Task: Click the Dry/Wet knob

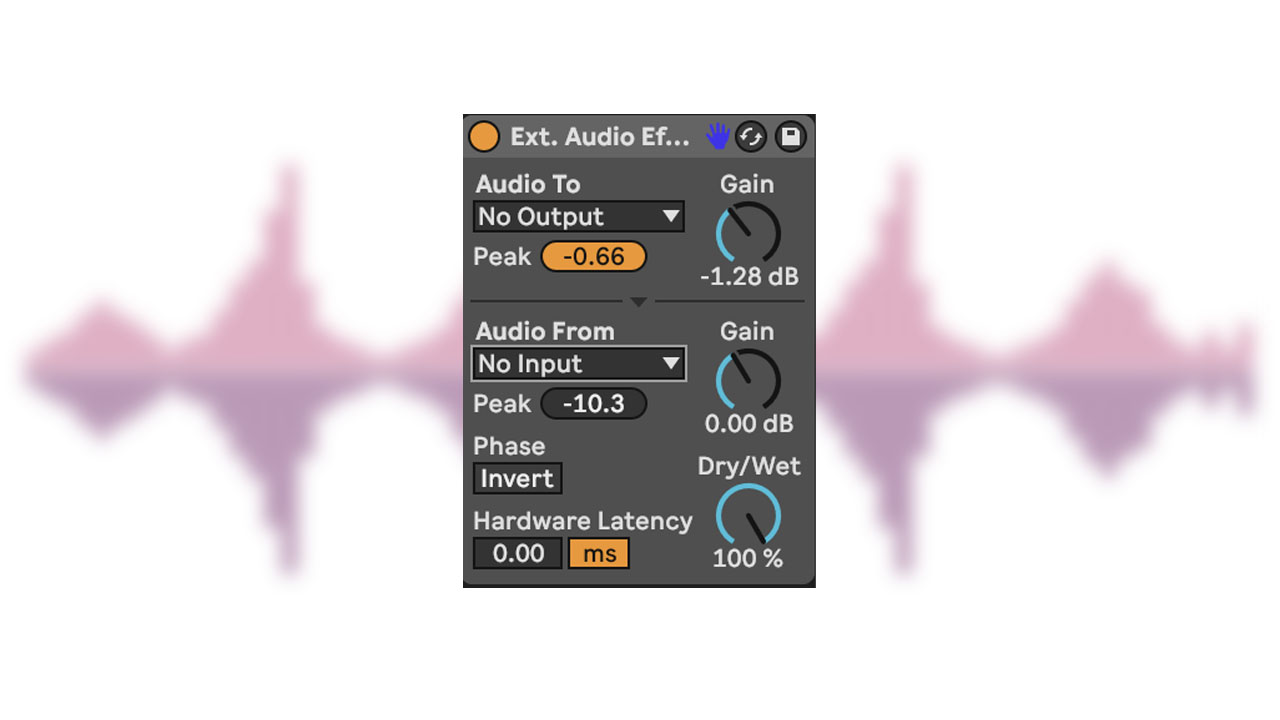Action: coord(748,515)
